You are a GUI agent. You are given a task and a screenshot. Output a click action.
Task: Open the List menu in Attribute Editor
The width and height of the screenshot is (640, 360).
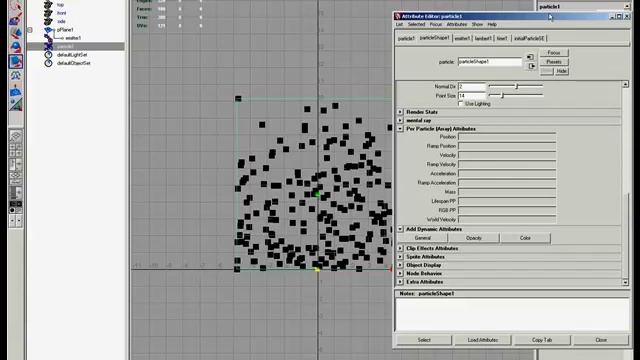399,24
